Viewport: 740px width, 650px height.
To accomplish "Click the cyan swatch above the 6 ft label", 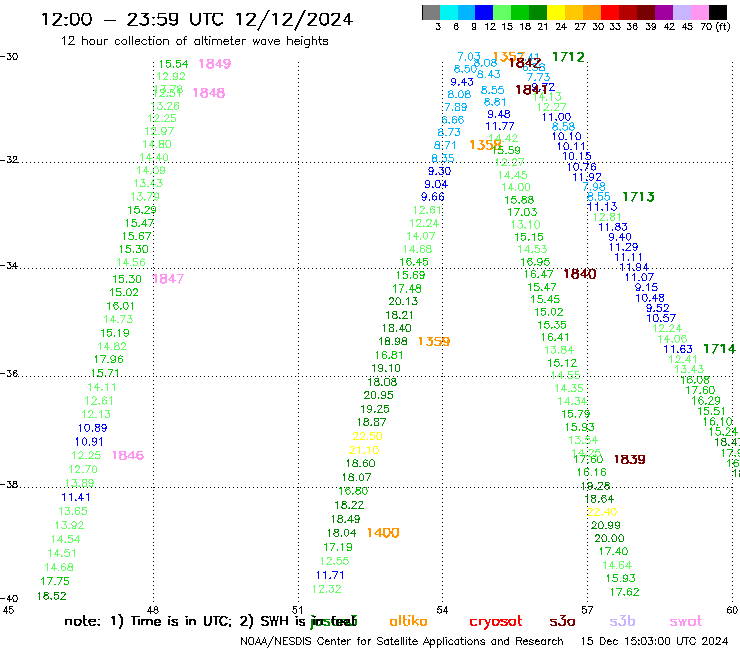I will [448, 12].
